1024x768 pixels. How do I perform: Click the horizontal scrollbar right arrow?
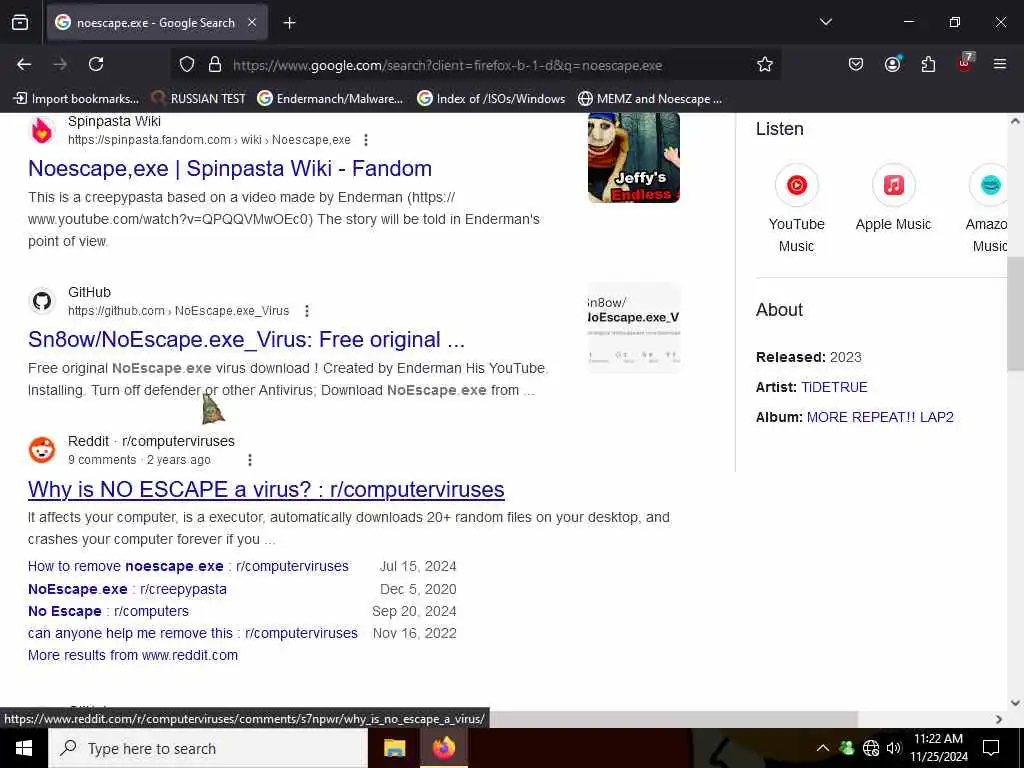tap(999, 719)
